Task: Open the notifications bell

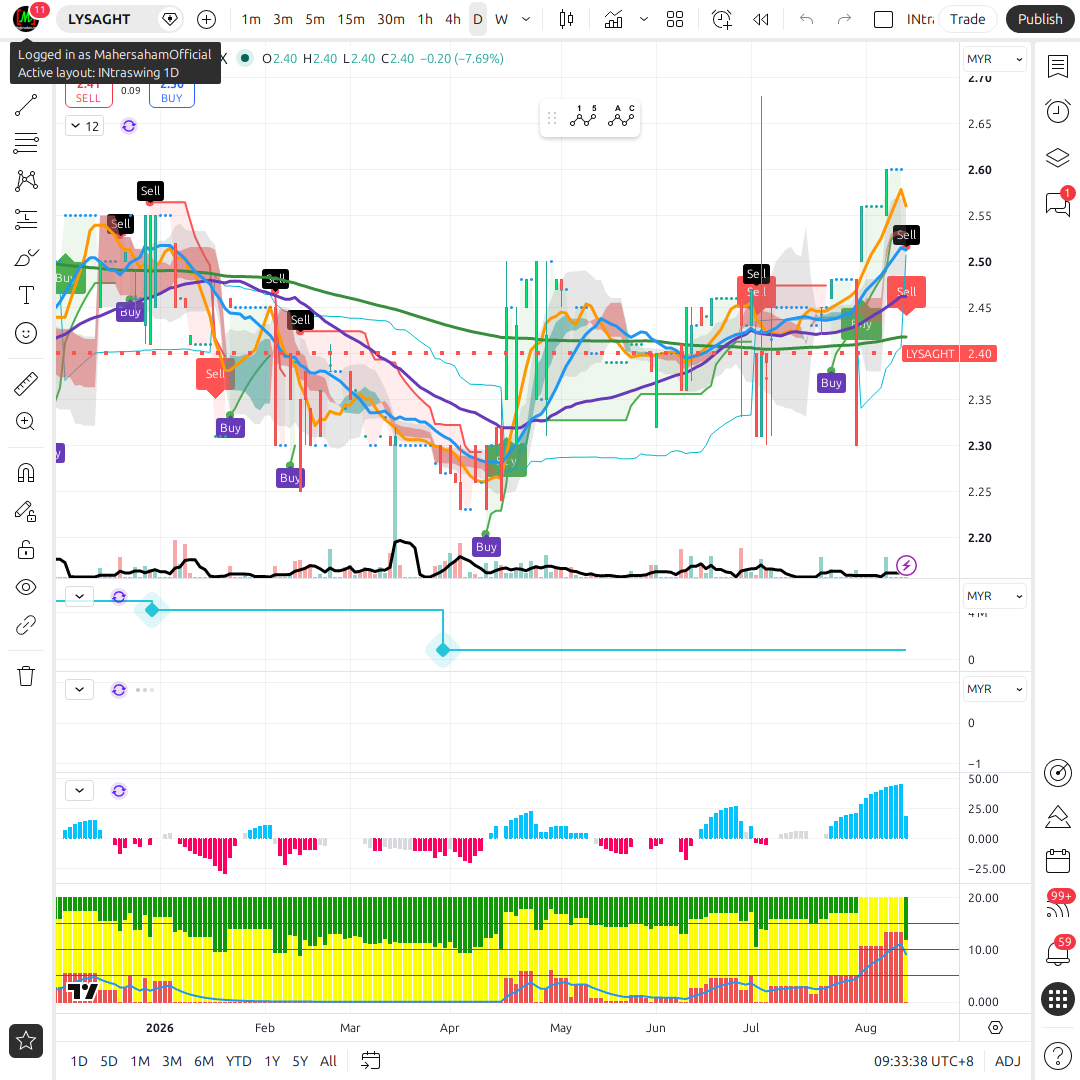Action: tap(1058, 953)
